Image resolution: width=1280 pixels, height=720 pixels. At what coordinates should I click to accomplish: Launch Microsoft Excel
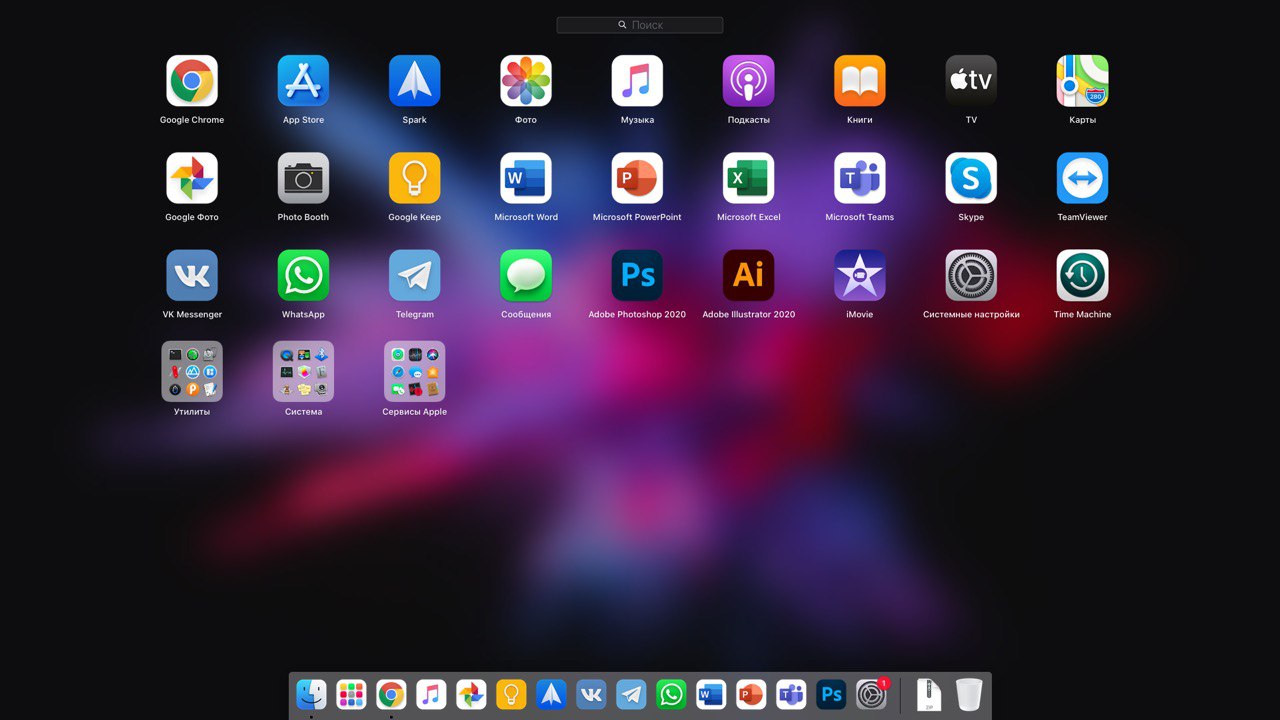tap(749, 178)
